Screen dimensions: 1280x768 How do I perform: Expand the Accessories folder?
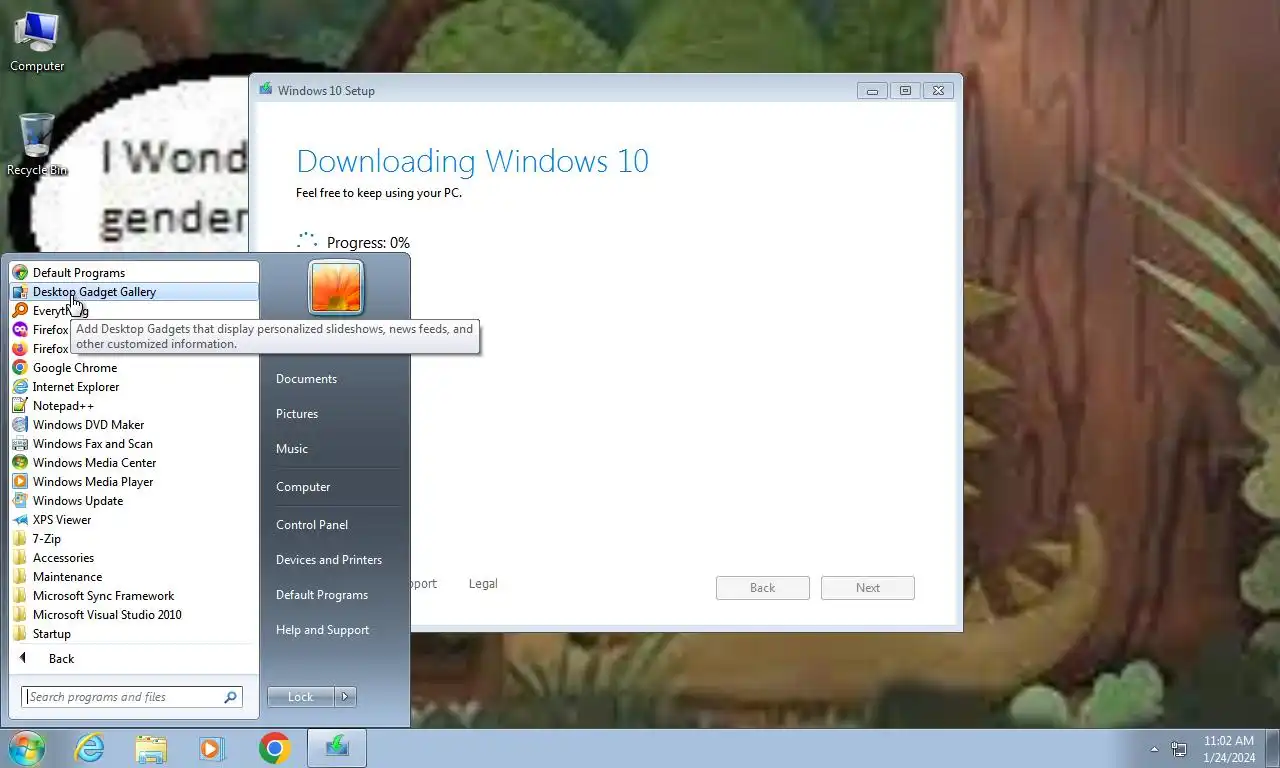(x=134, y=557)
